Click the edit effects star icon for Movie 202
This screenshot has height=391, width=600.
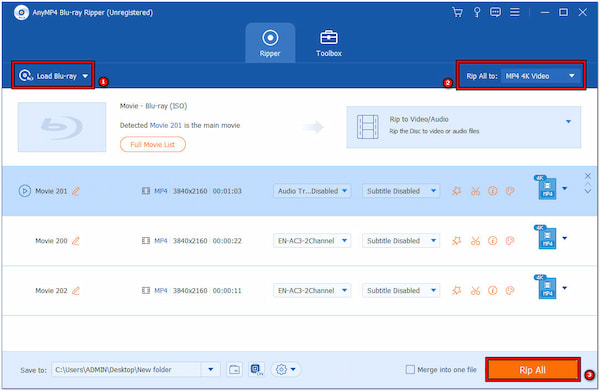pos(457,290)
